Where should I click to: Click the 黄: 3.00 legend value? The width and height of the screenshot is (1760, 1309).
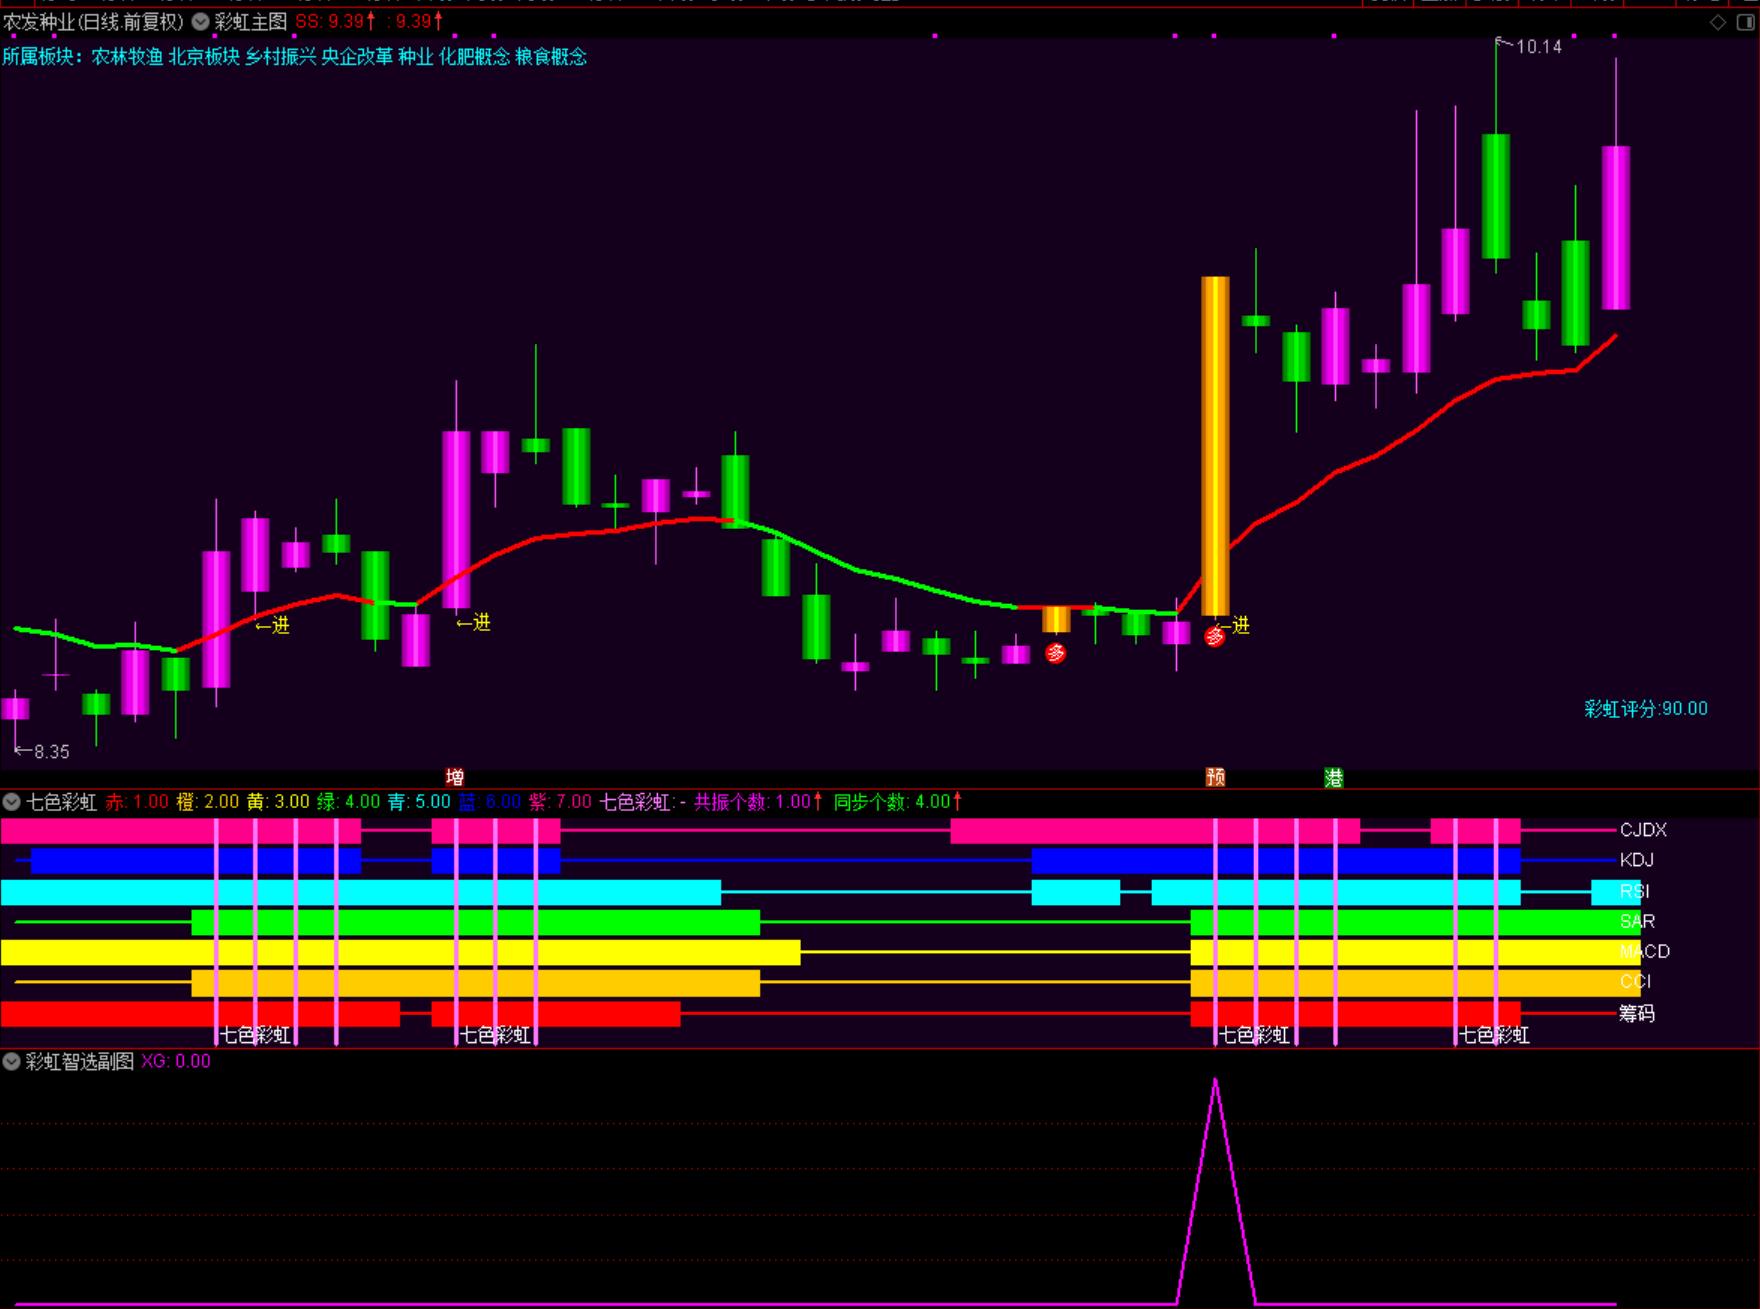[278, 801]
